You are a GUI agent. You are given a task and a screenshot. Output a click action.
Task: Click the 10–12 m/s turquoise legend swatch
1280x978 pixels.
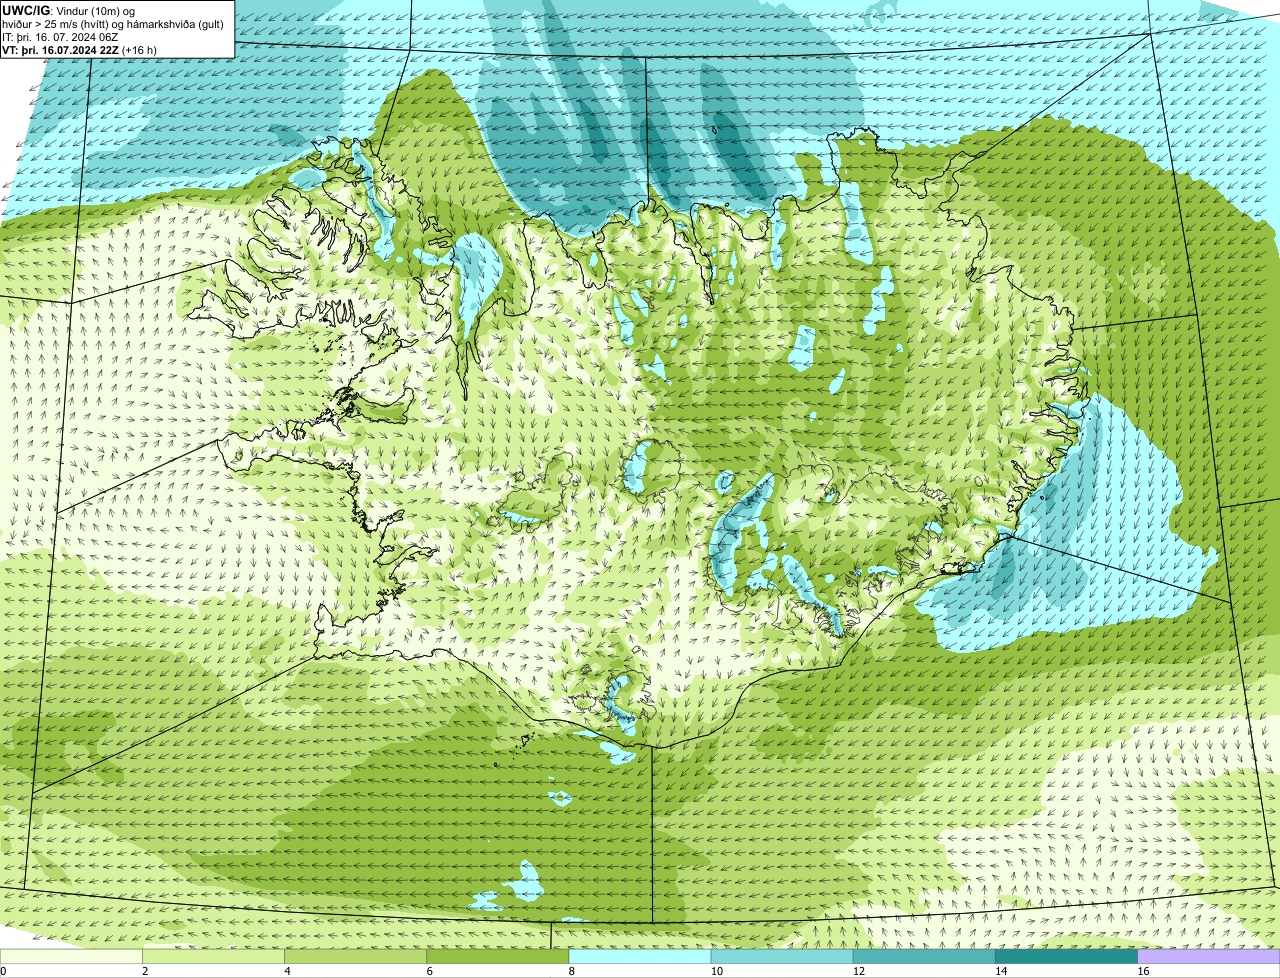[x=782, y=956]
